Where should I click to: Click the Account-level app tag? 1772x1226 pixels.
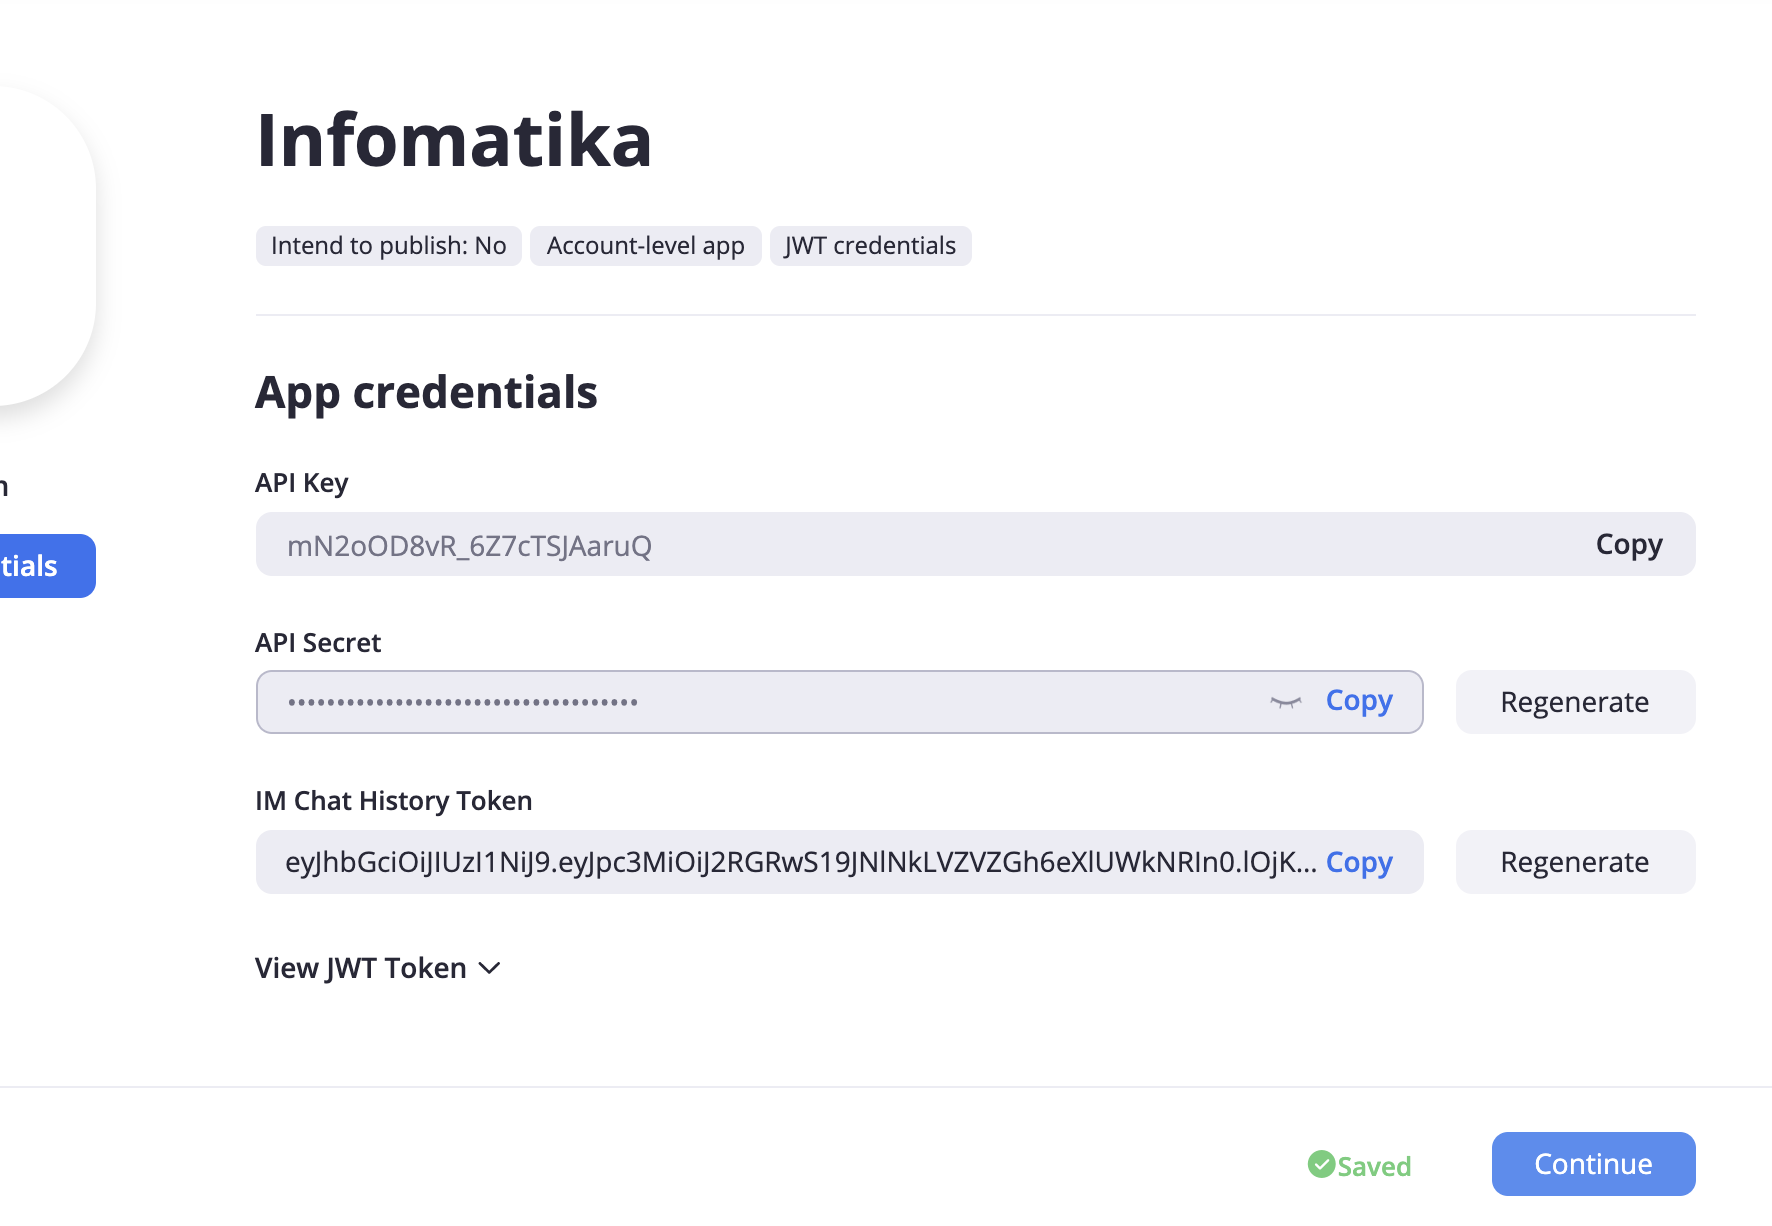(646, 246)
